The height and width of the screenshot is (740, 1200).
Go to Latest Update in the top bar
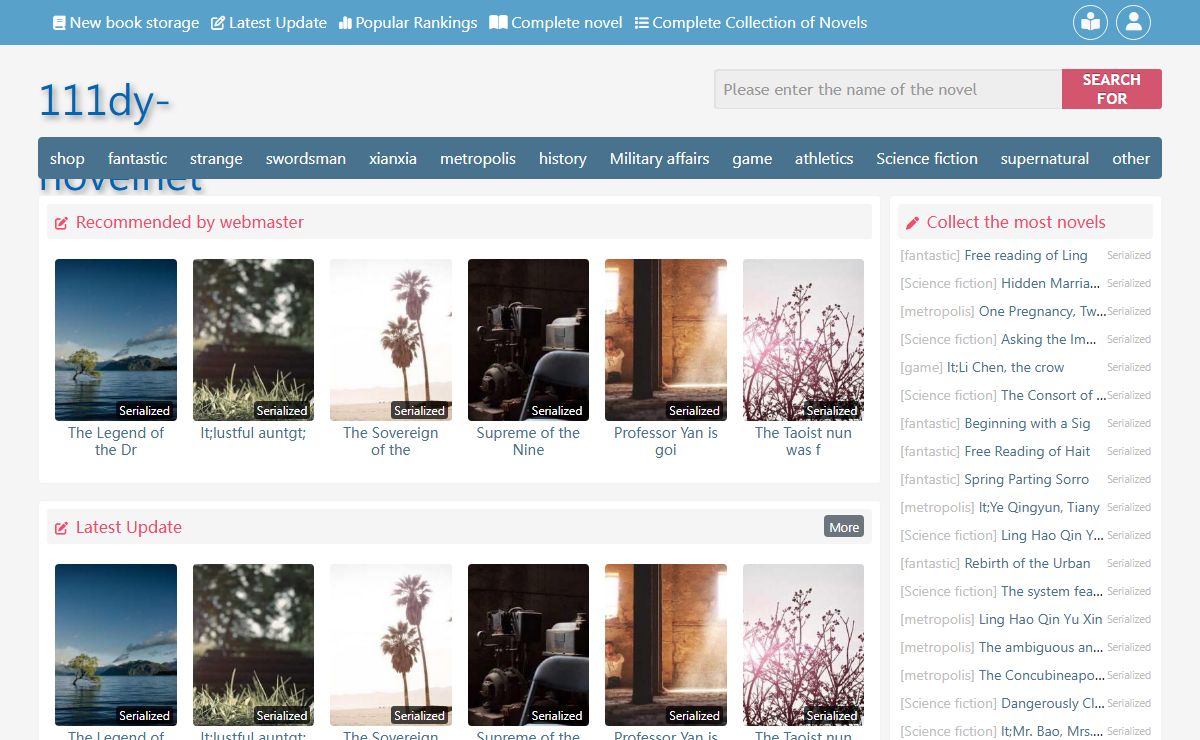tap(269, 22)
